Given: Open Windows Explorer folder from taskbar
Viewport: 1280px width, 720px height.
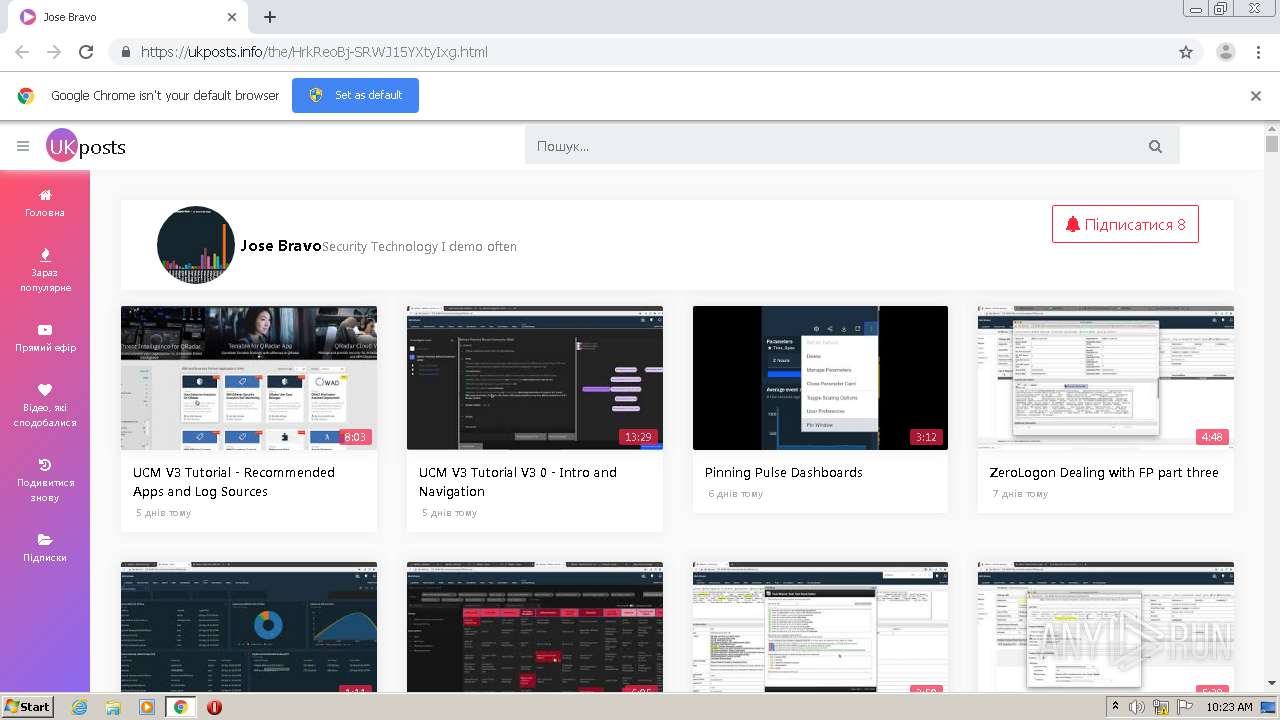Looking at the screenshot, I should click(113, 707).
